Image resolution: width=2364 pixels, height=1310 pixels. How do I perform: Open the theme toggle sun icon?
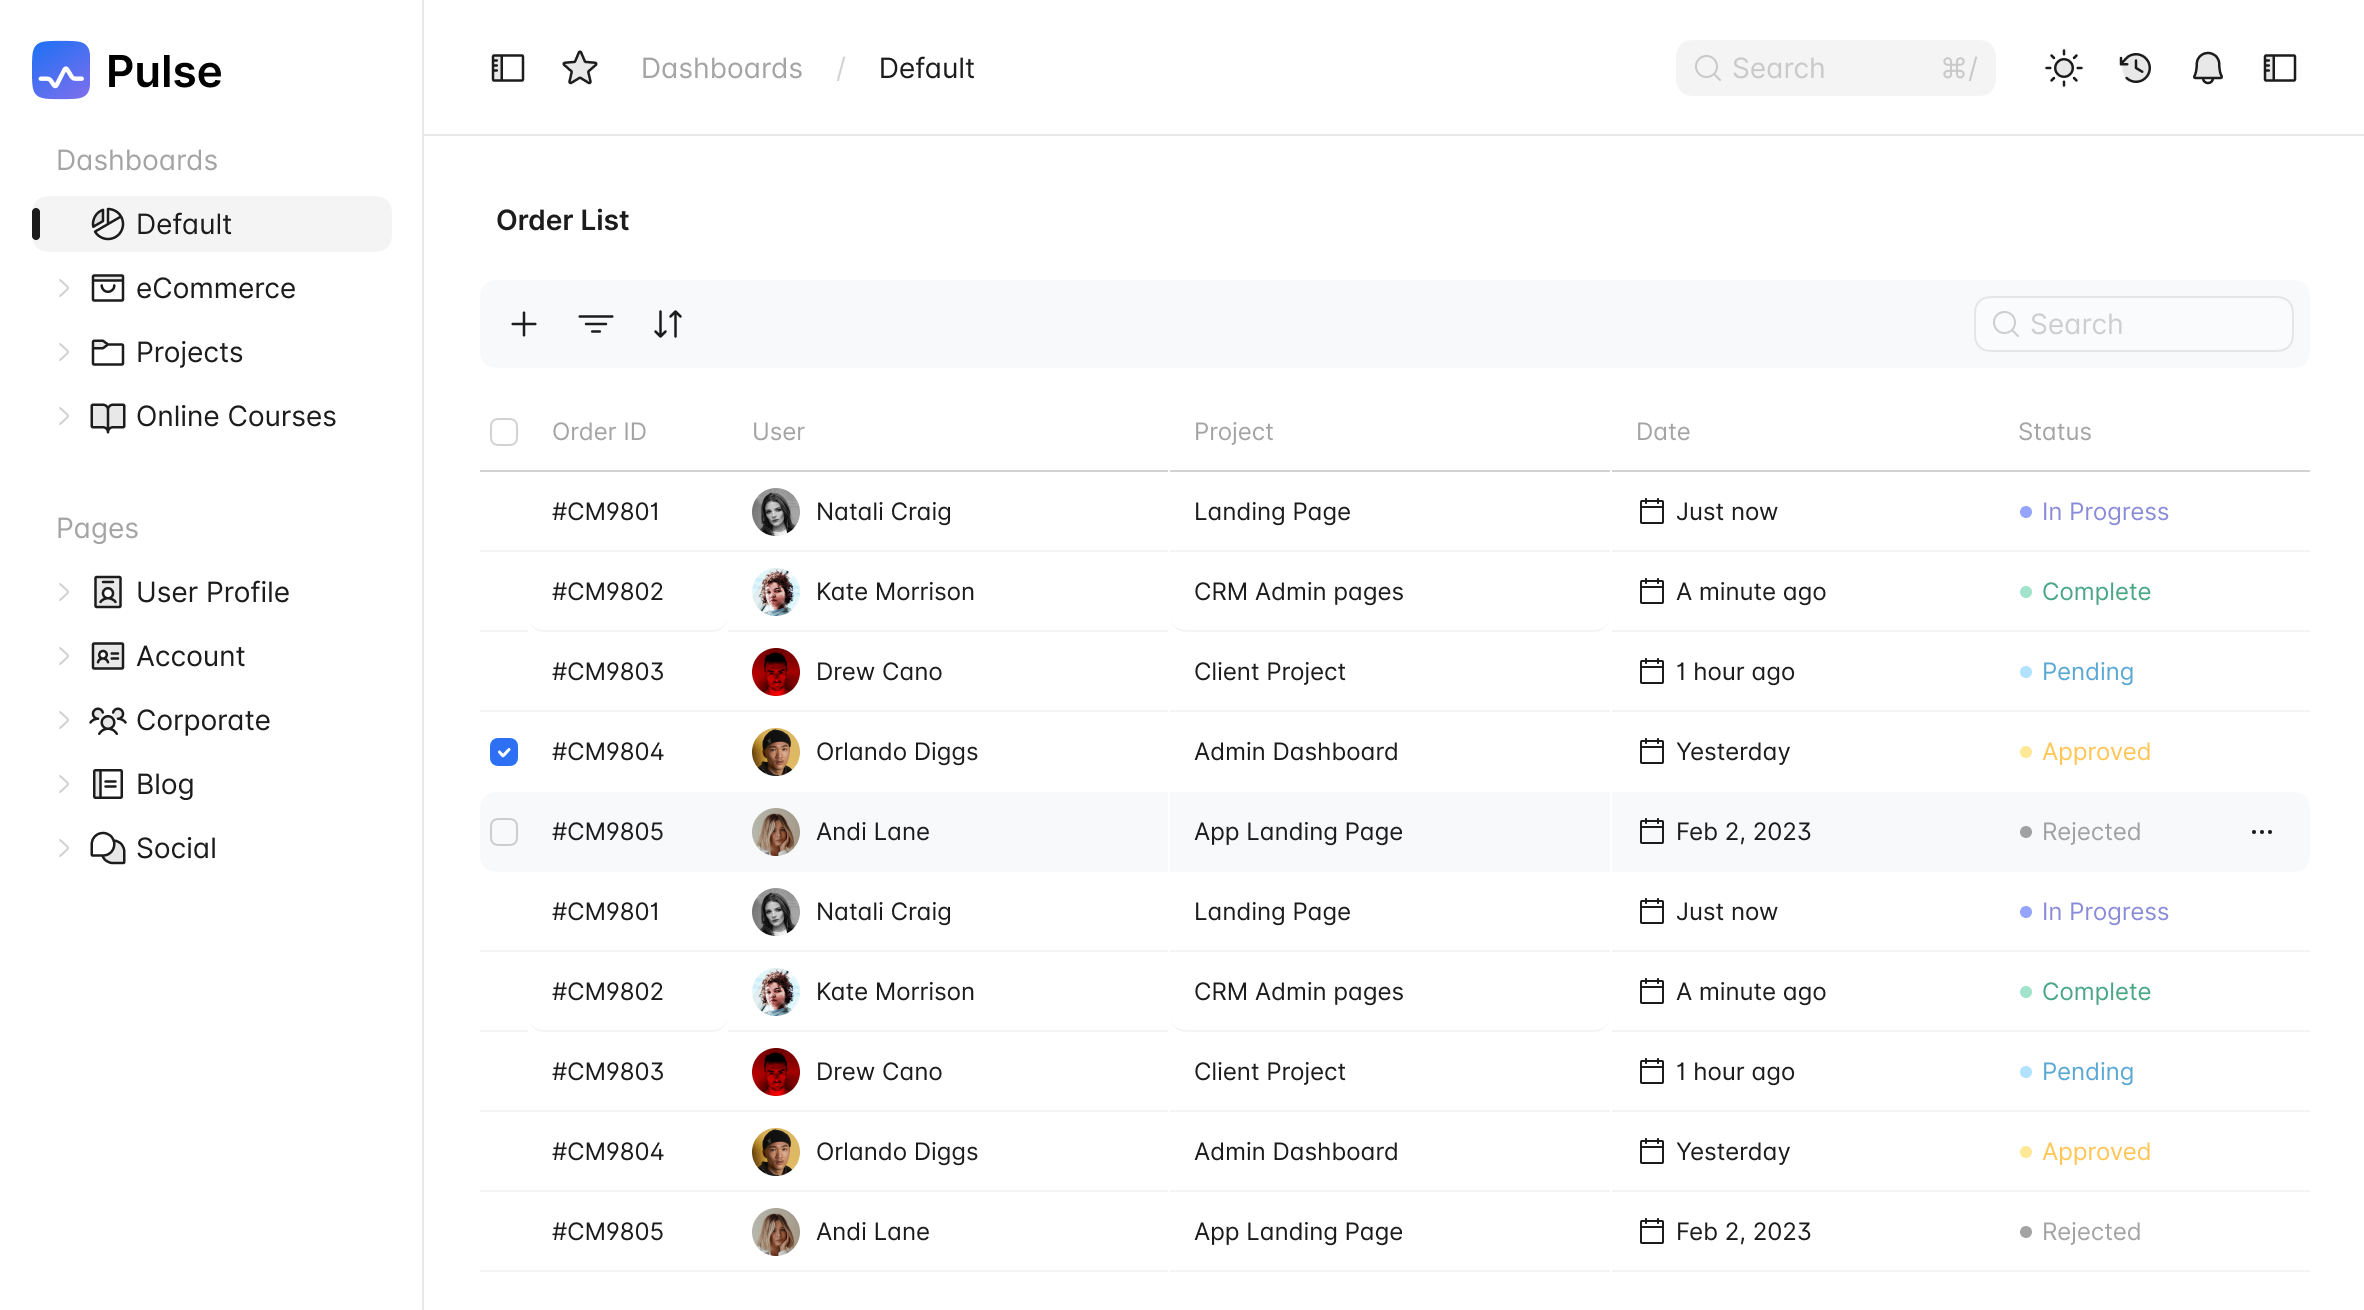(2064, 68)
